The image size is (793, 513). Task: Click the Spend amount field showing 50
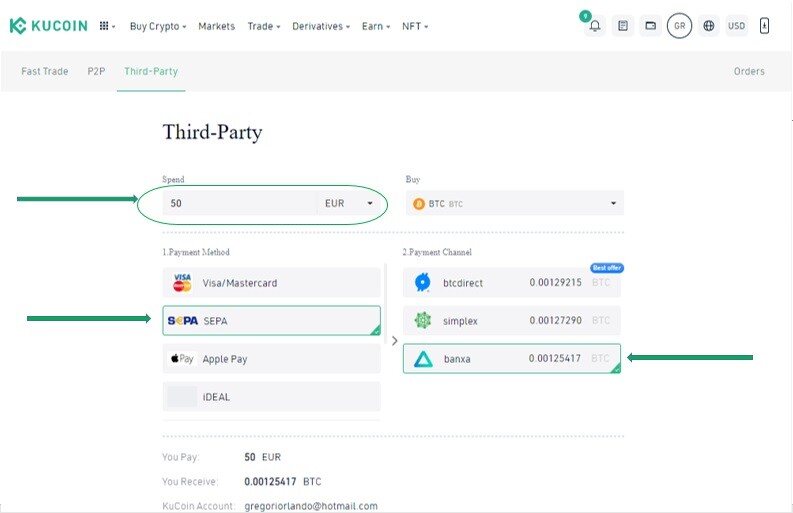(x=240, y=203)
